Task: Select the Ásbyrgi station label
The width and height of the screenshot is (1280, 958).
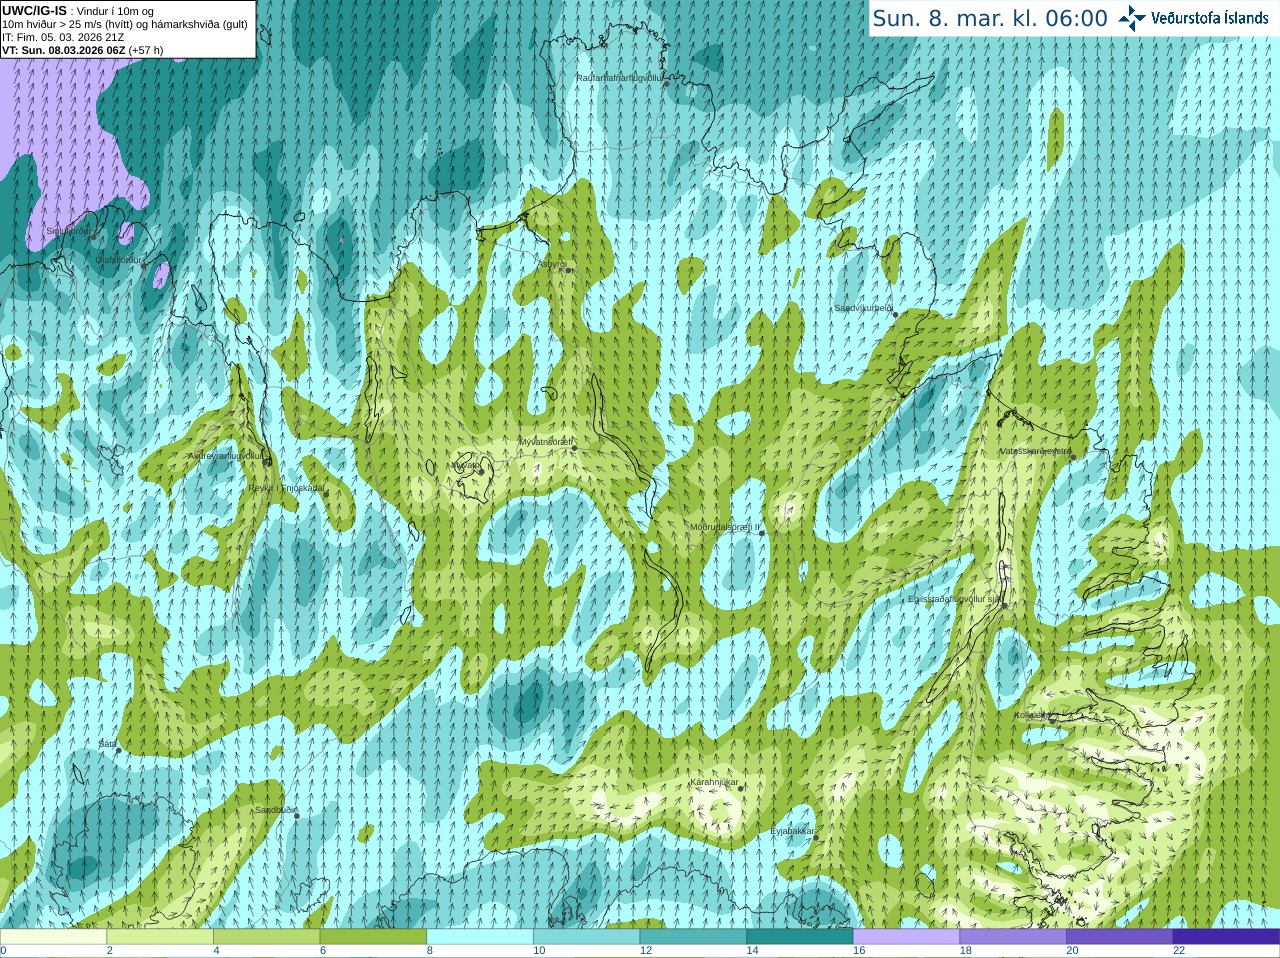Action: (x=552, y=264)
